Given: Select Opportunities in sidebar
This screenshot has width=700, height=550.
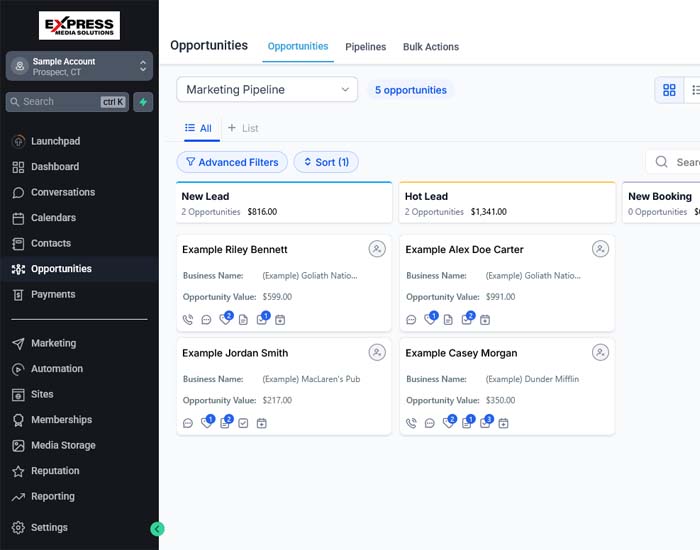Looking at the screenshot, I should [x=79, y=269].
